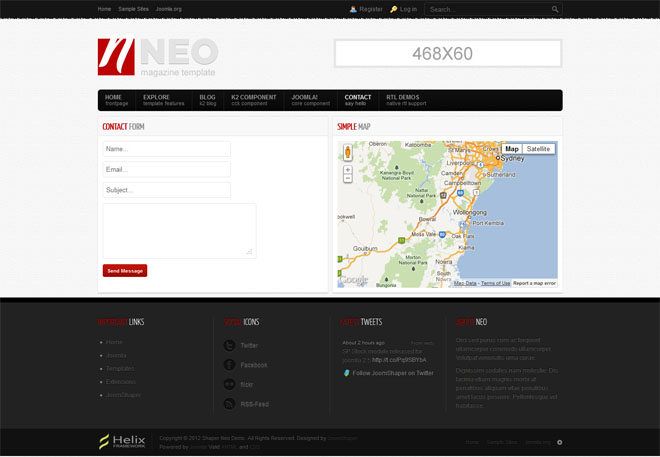Expand the K2 Component menu

coord(253,100)
